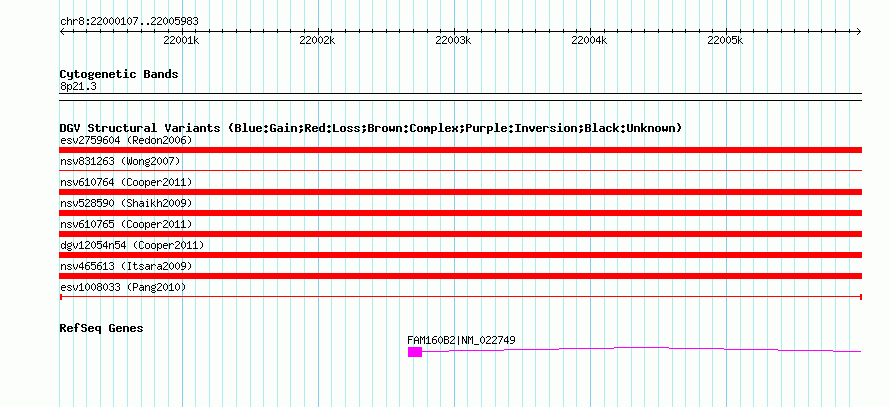
Task: Click the thin red line under esv1008033
Action: (460, 297)
